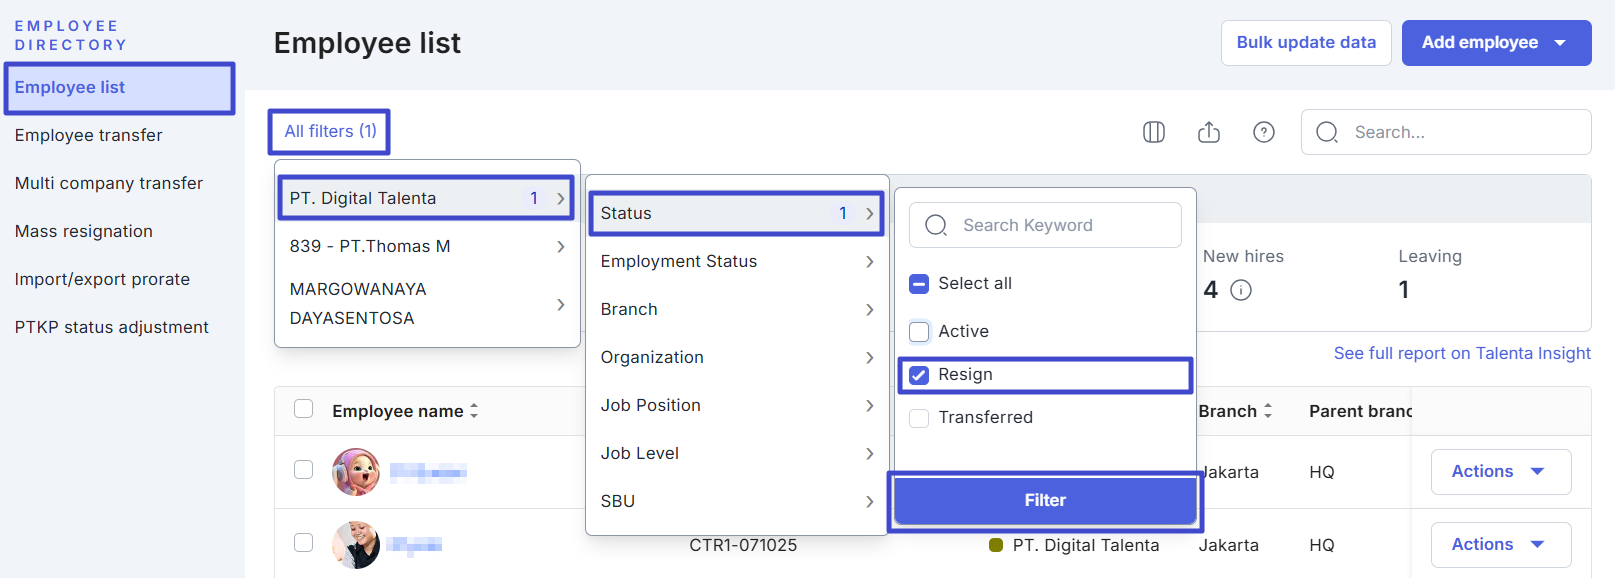Image resolution: width=1615 pixels, height=578 pixels.
Task: Tick the Transferred checkbox
Action: click(919, 418)
